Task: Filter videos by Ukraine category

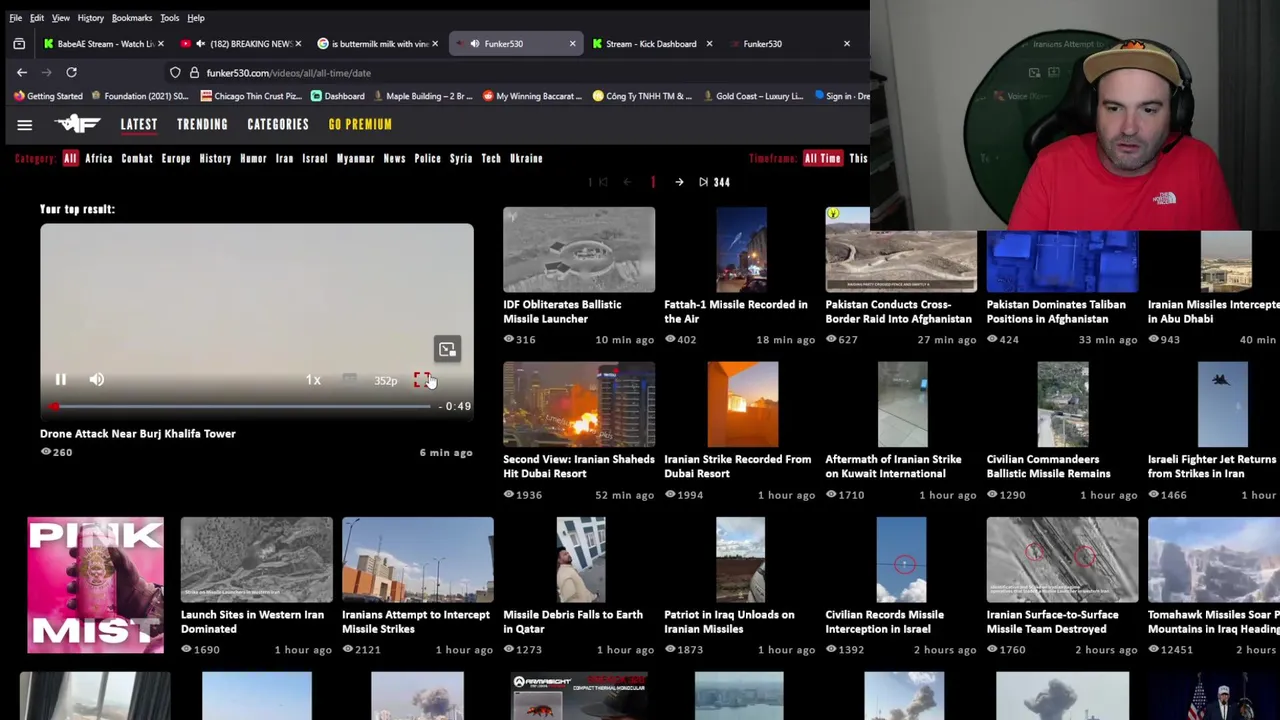Action: coord(526,158)
